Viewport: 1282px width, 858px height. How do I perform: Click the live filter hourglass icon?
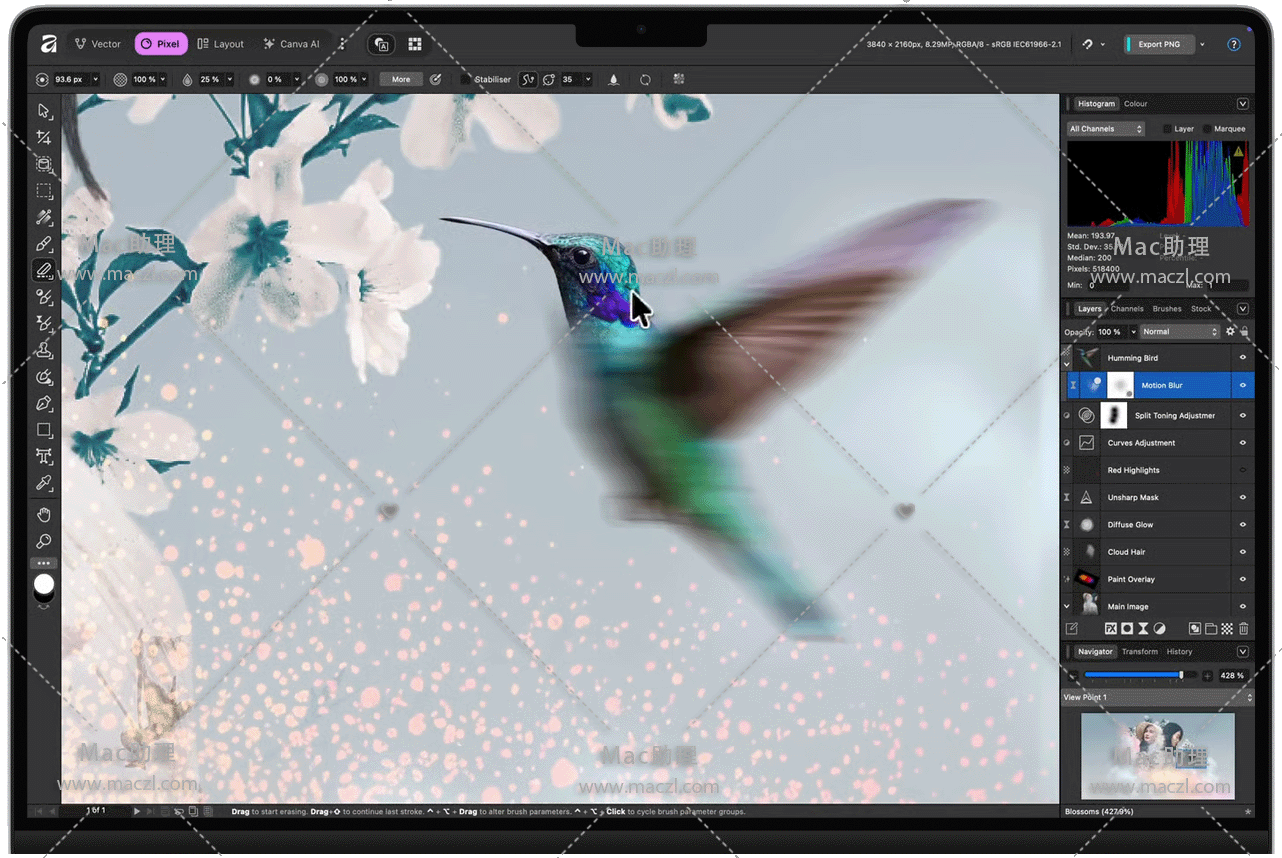pyautogui.click(x=1143, y=629)
